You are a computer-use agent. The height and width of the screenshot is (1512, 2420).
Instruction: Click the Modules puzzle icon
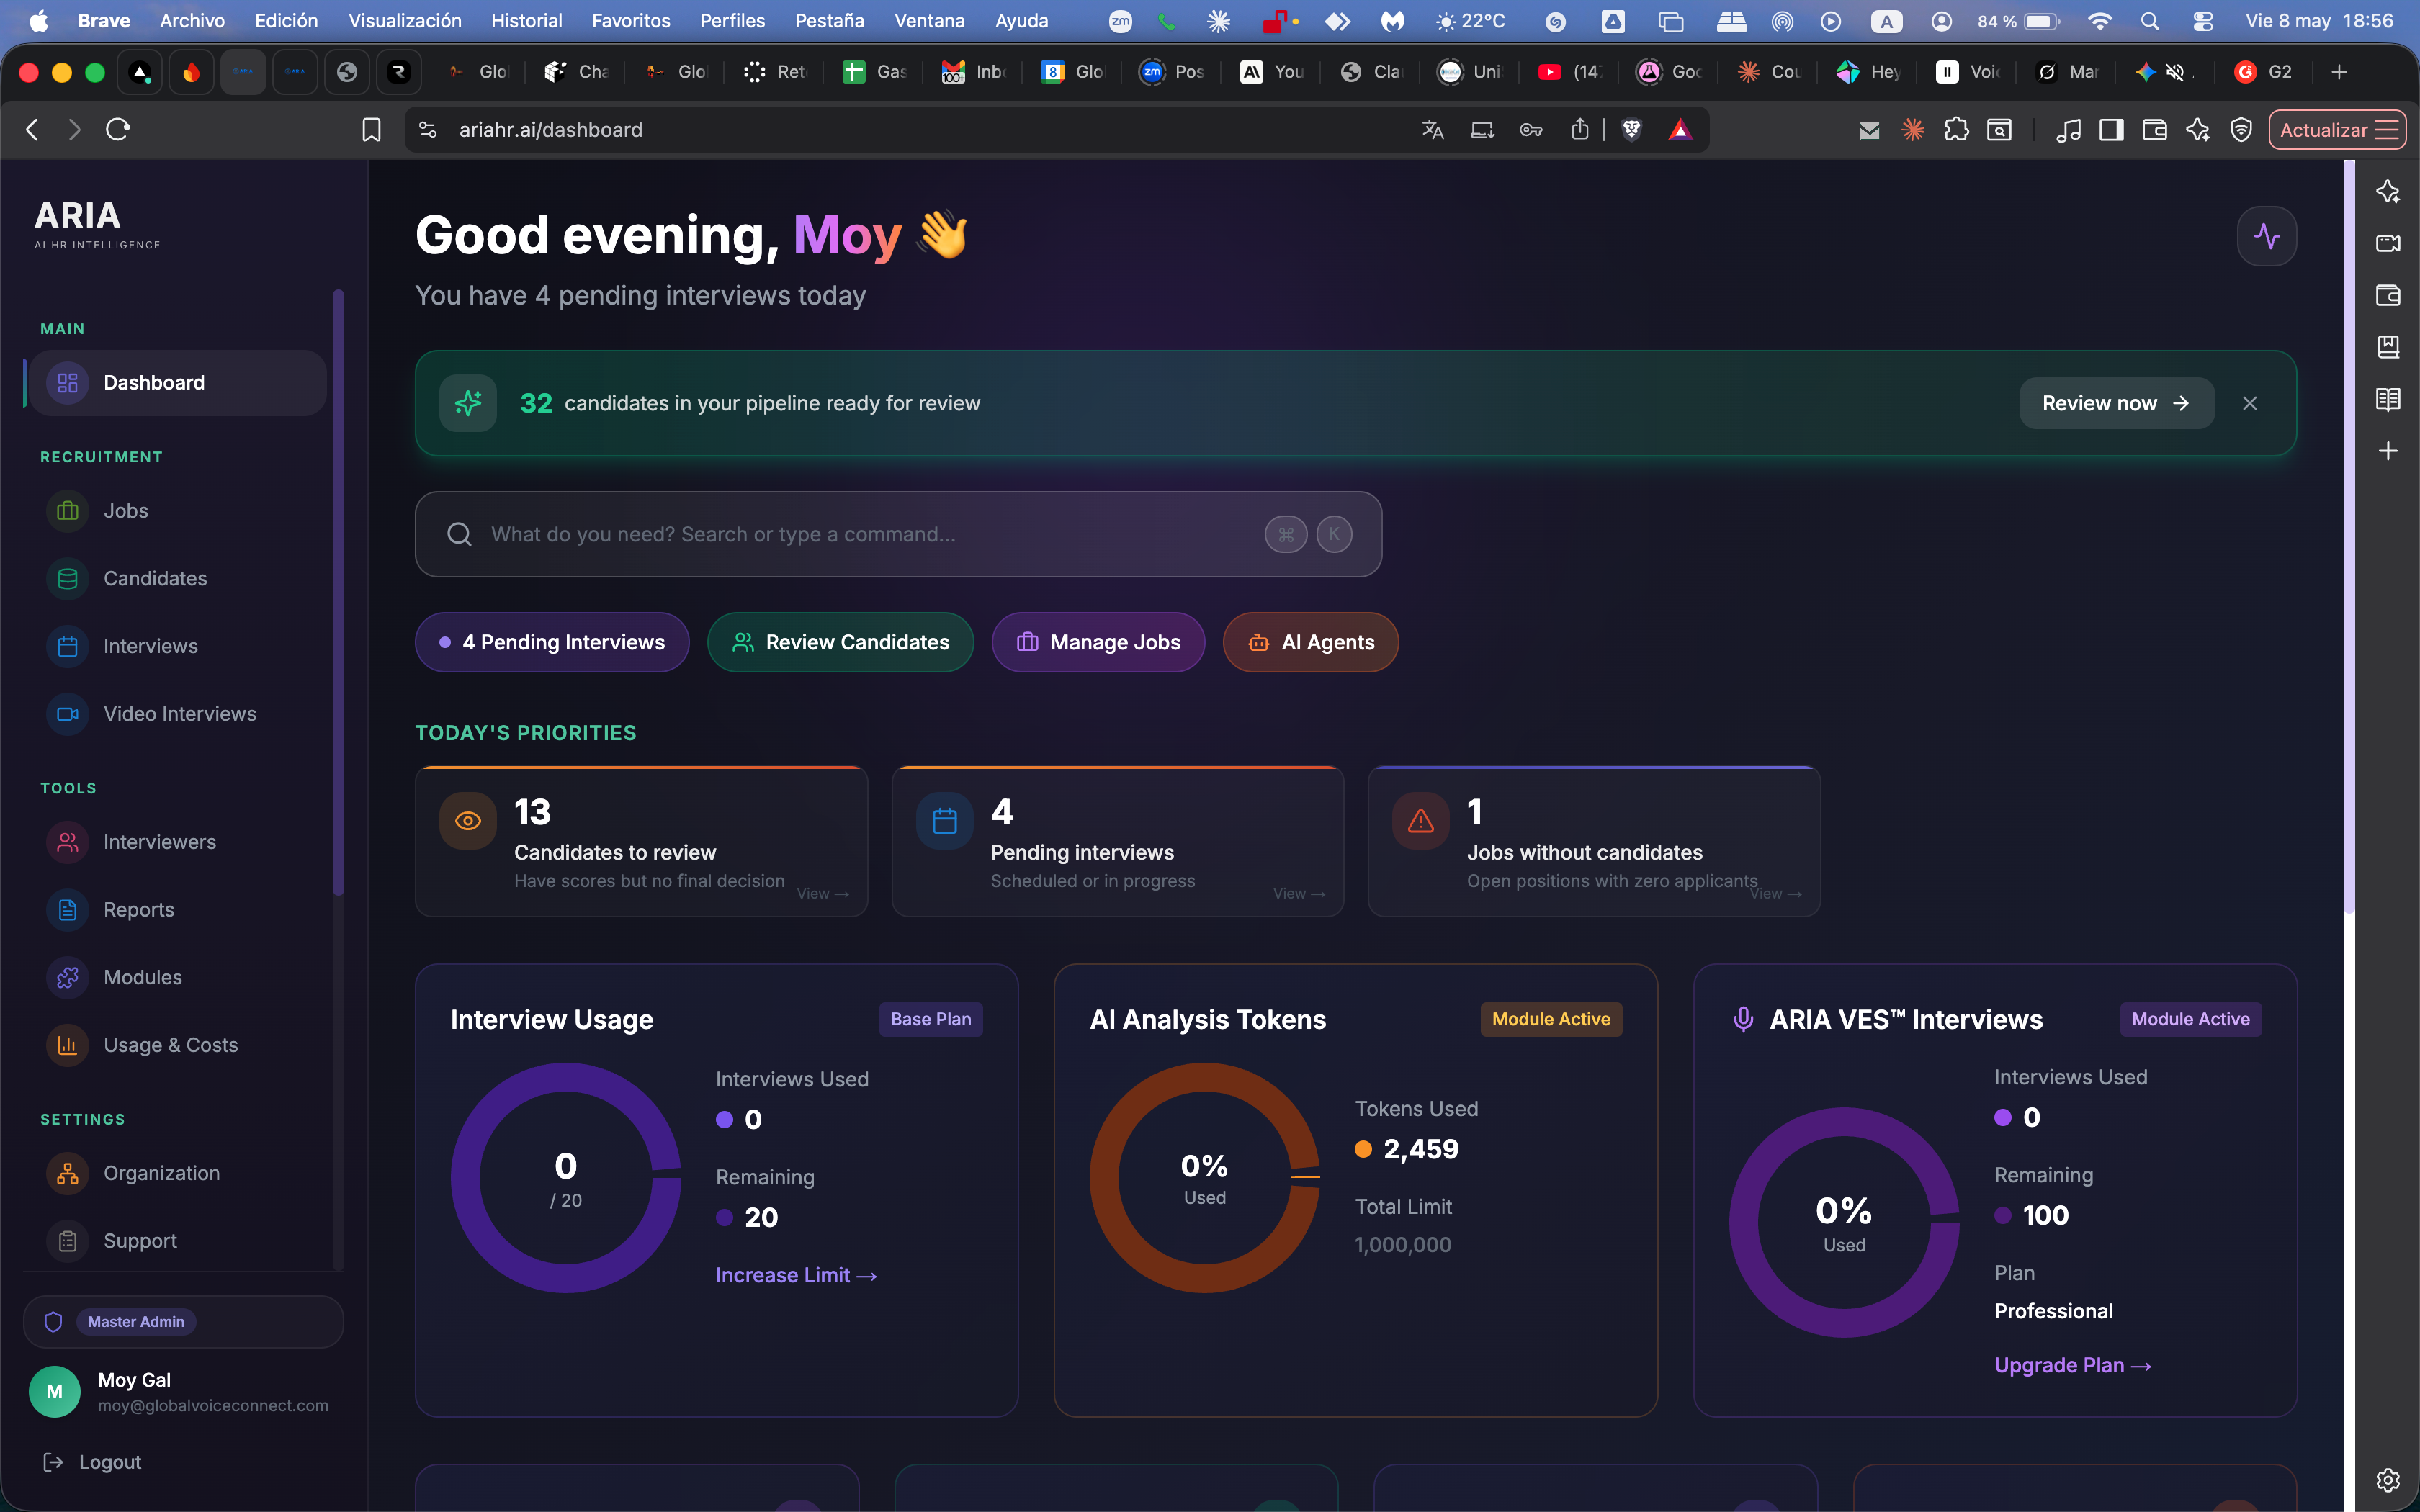tap(68, 978)
